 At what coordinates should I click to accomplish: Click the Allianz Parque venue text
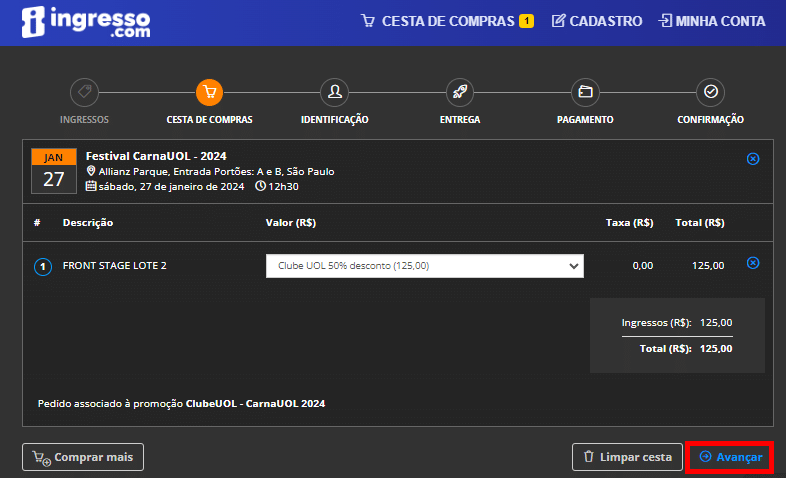(x=216, y=171)
